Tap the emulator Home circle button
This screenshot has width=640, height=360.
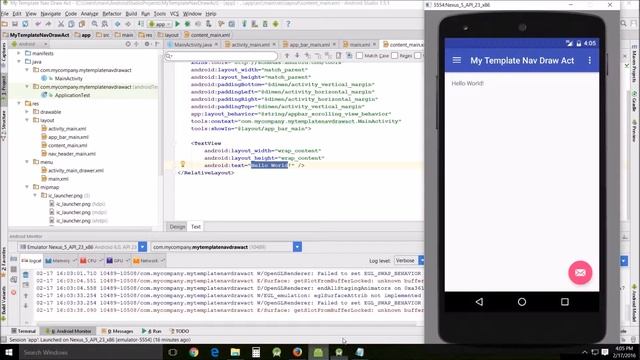[x=522, y=302]
